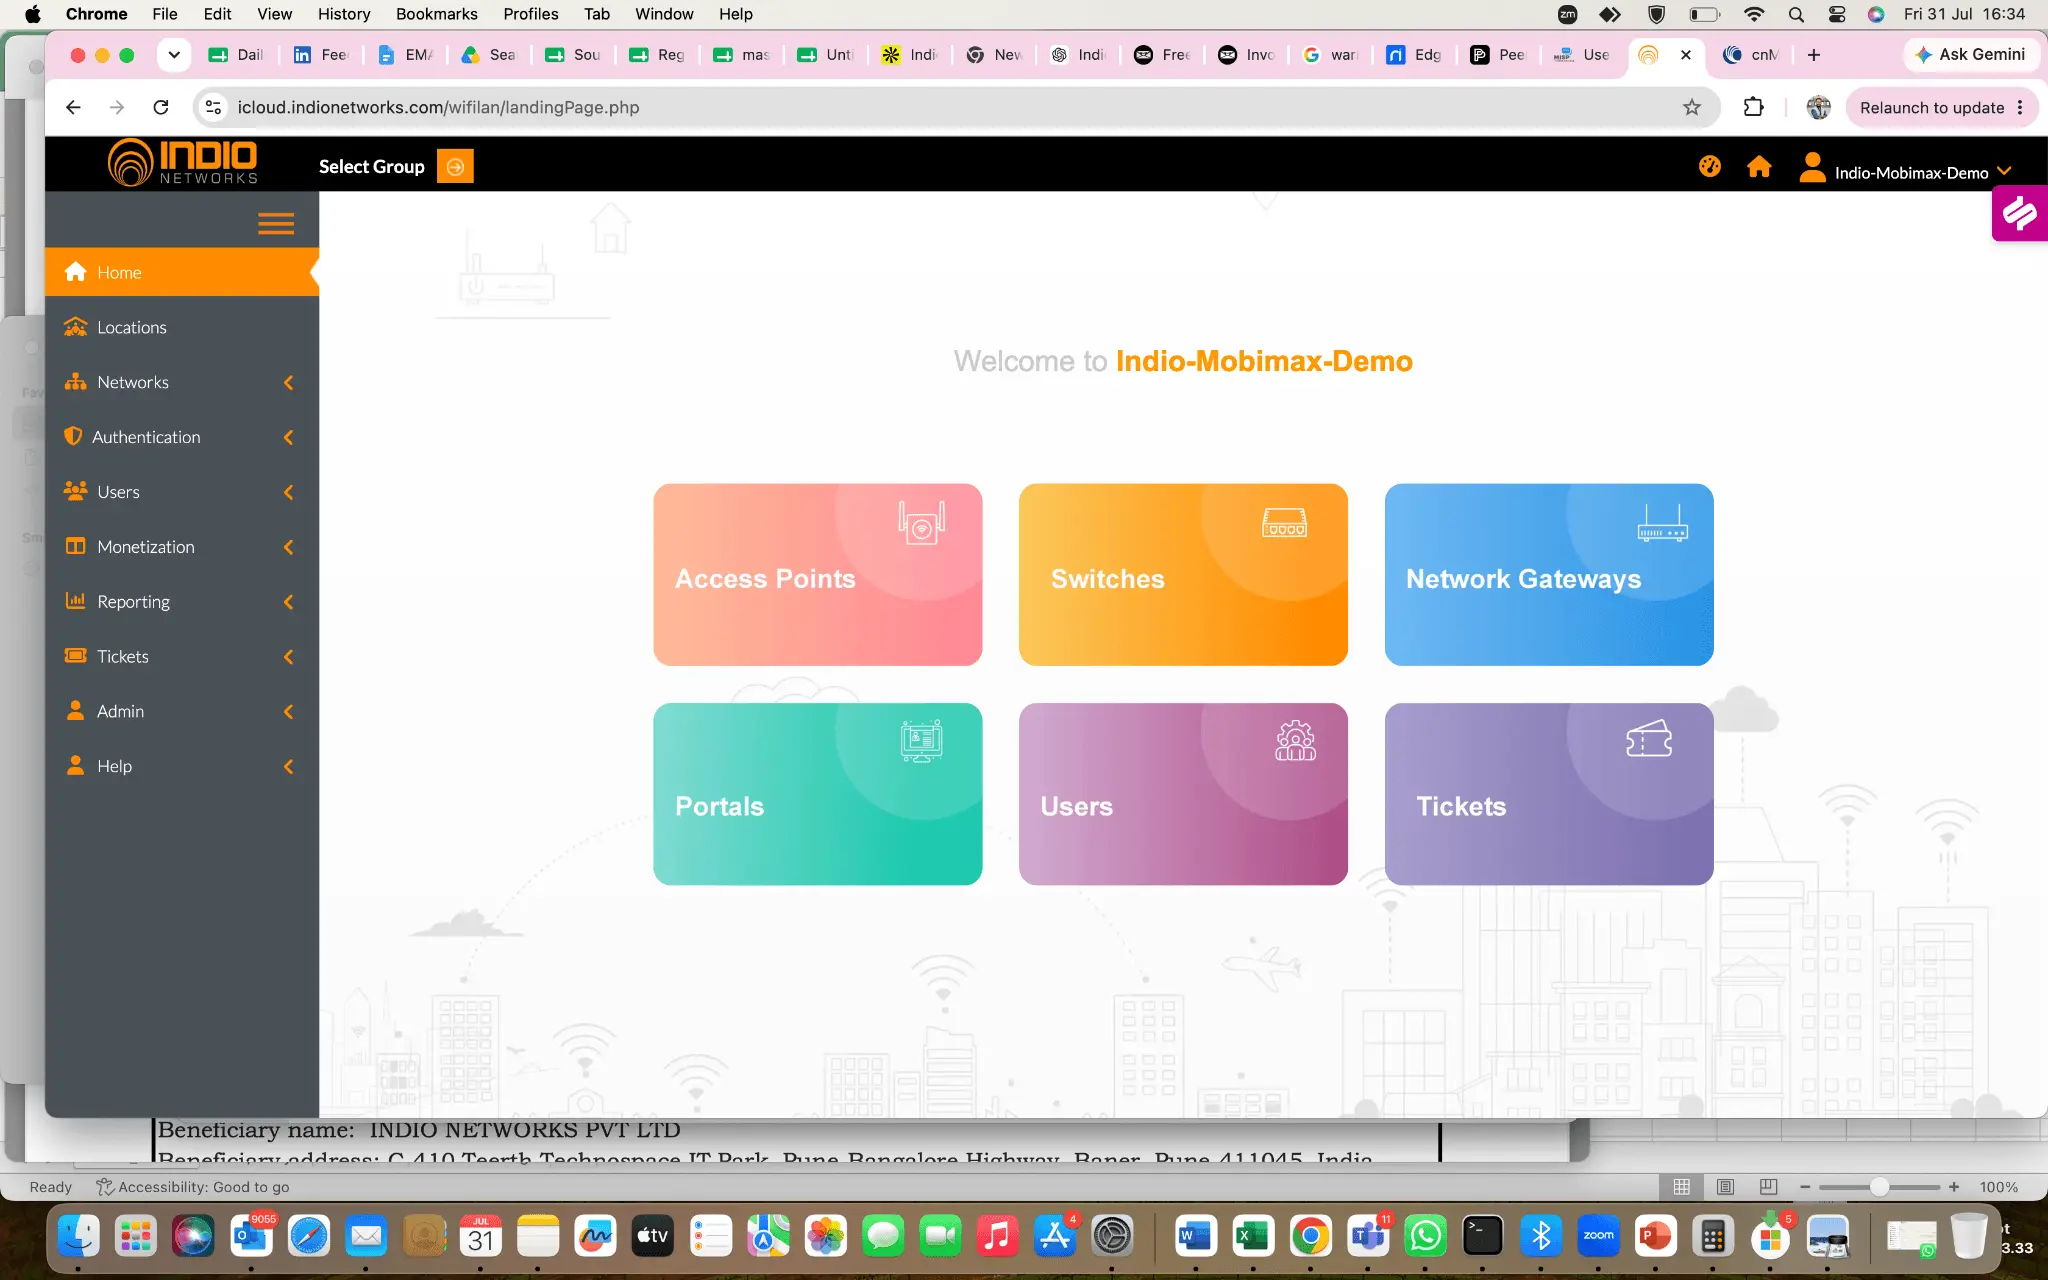
Task: Switch to the cnM browser tab
Action: [1751, 55]
